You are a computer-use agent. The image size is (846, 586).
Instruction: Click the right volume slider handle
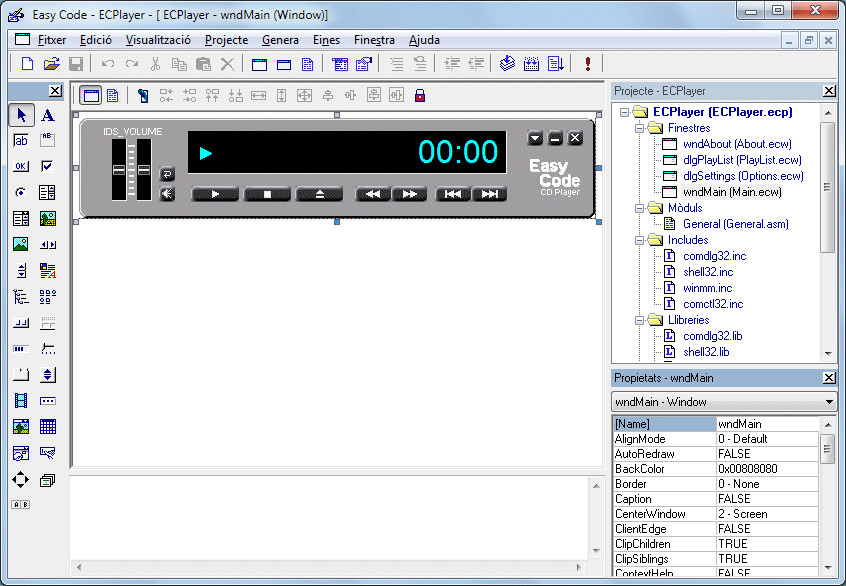click(144, 170)
